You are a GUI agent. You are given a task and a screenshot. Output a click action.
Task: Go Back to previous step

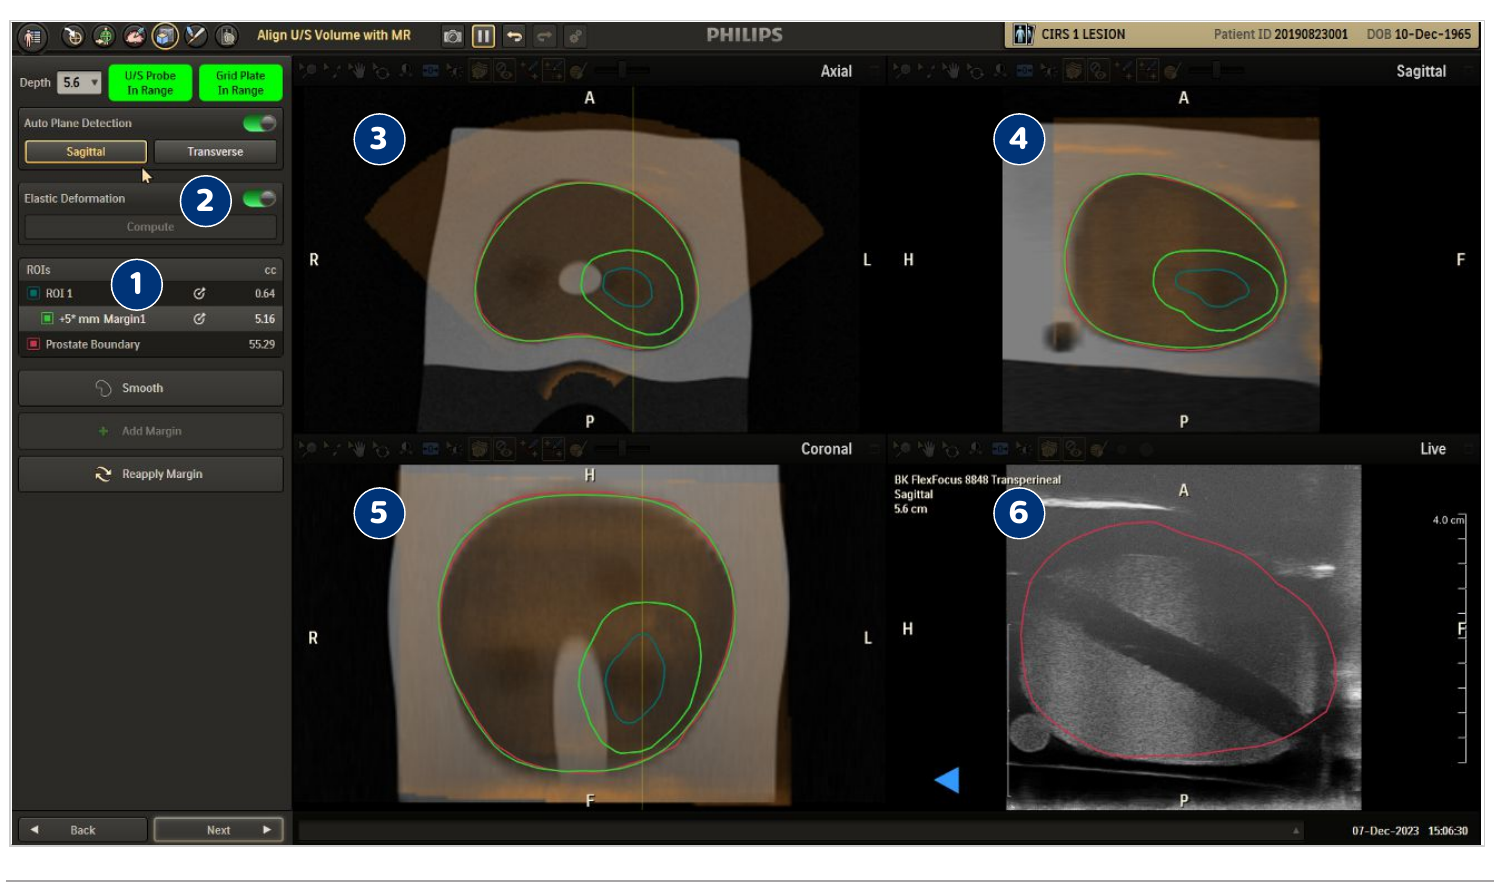point(83,829)
